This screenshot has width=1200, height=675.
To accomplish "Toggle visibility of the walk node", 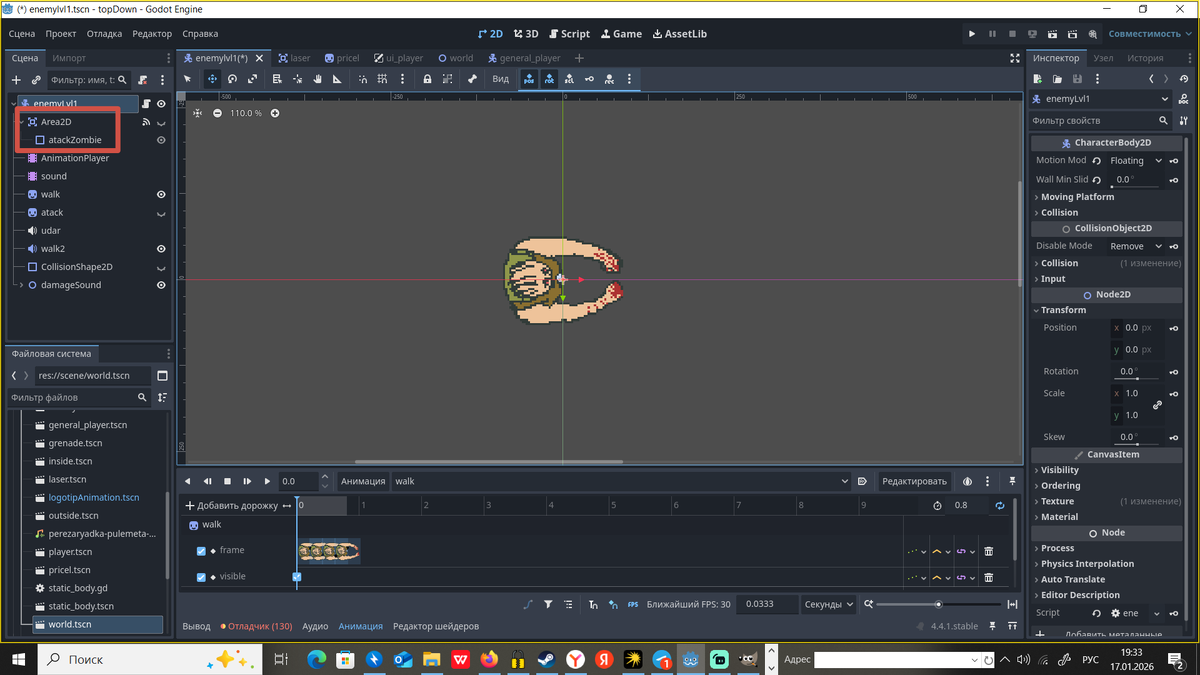I will coord(161,195).
